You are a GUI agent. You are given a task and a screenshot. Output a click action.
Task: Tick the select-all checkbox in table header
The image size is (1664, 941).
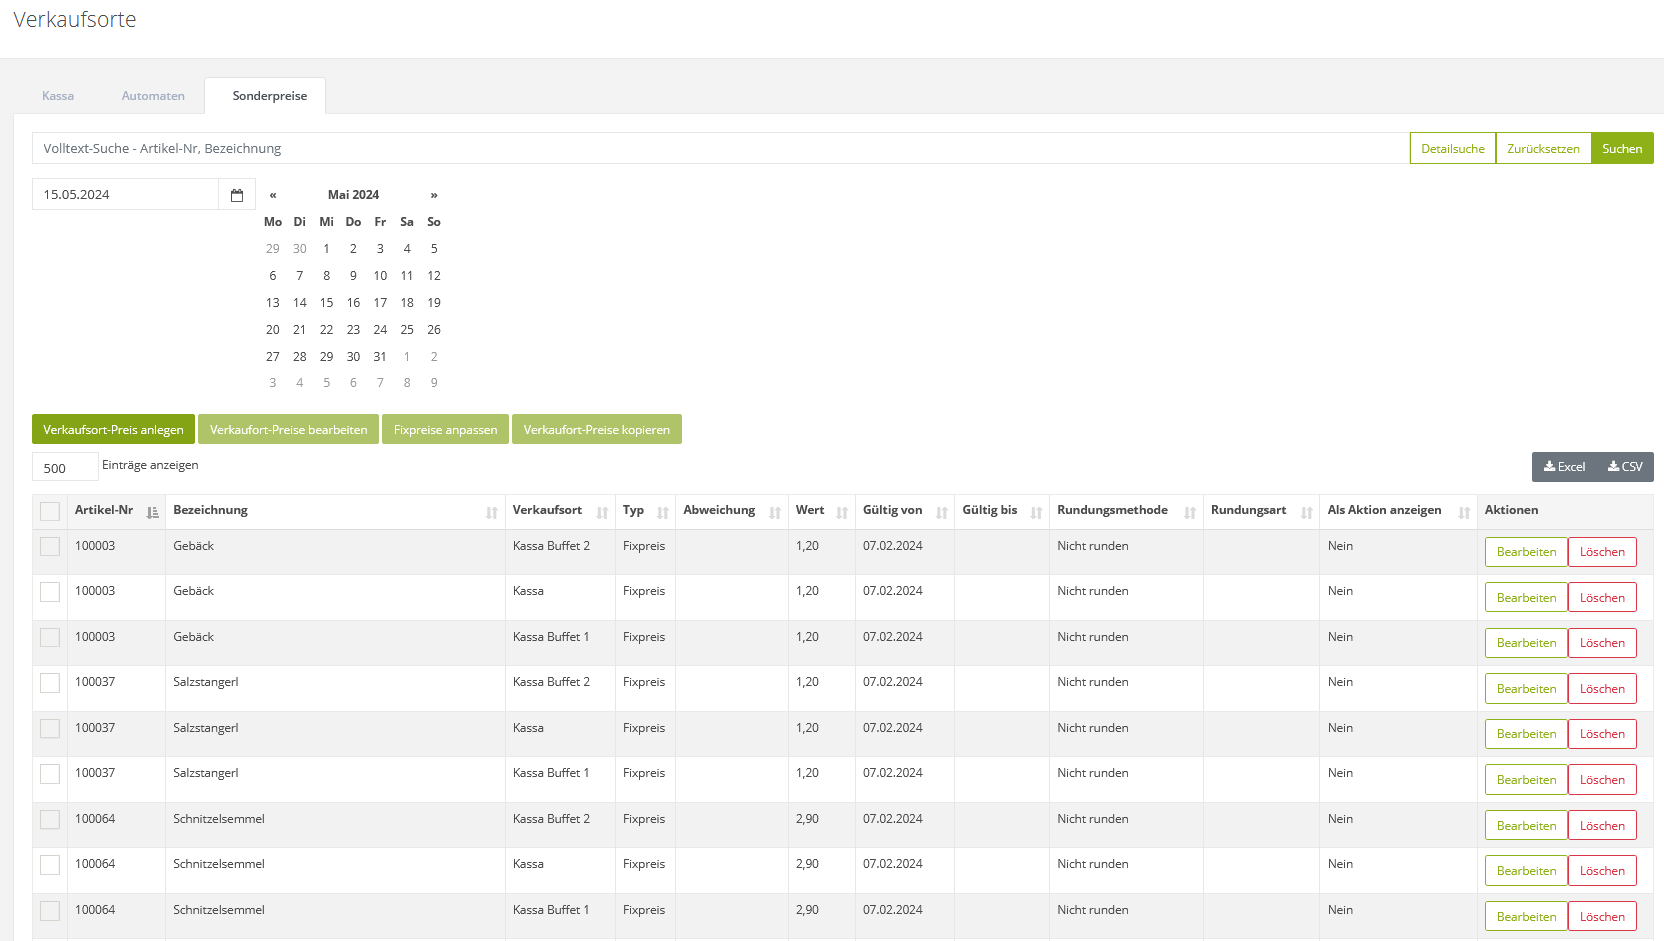point(50,512)
